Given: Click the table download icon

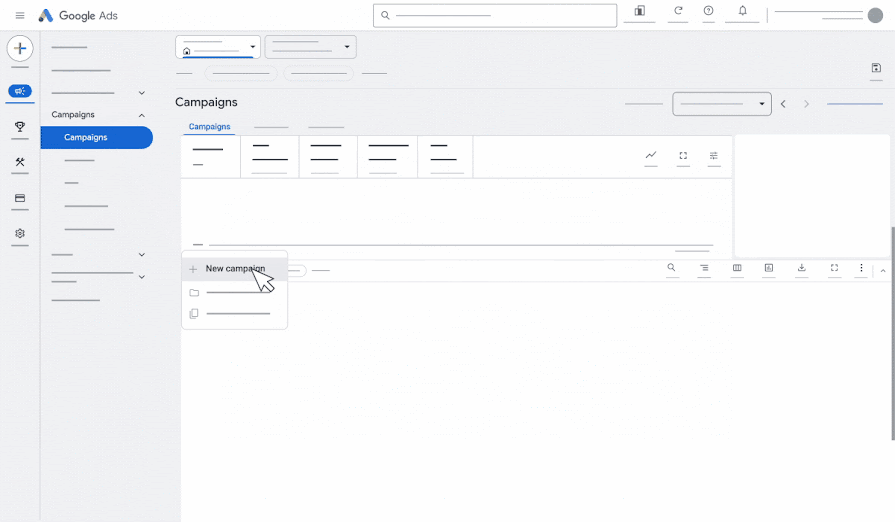Looking at the screenshot, I should (x=801, y=267).
